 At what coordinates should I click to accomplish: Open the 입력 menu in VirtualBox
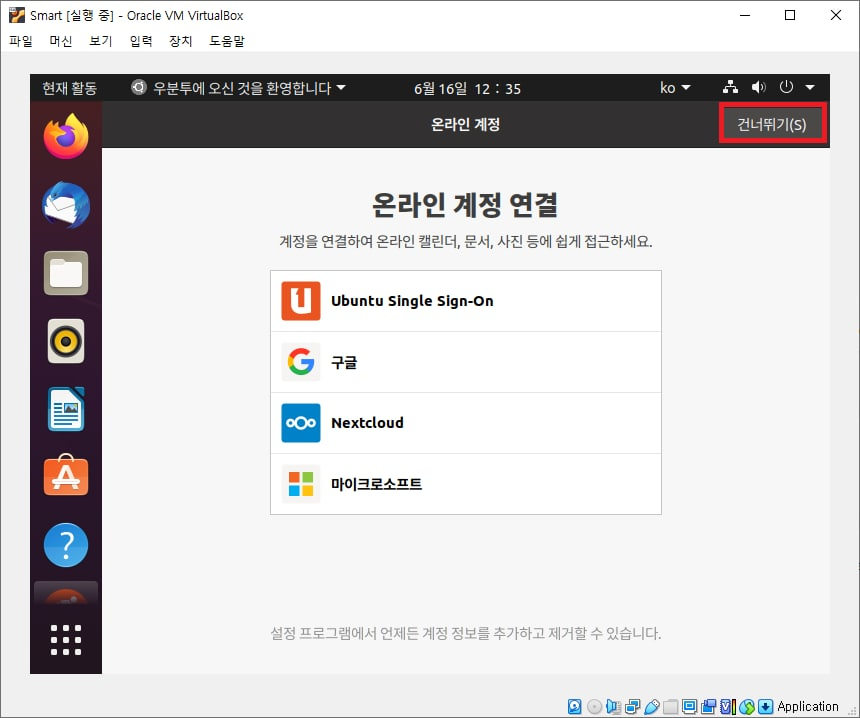point(141,41)
